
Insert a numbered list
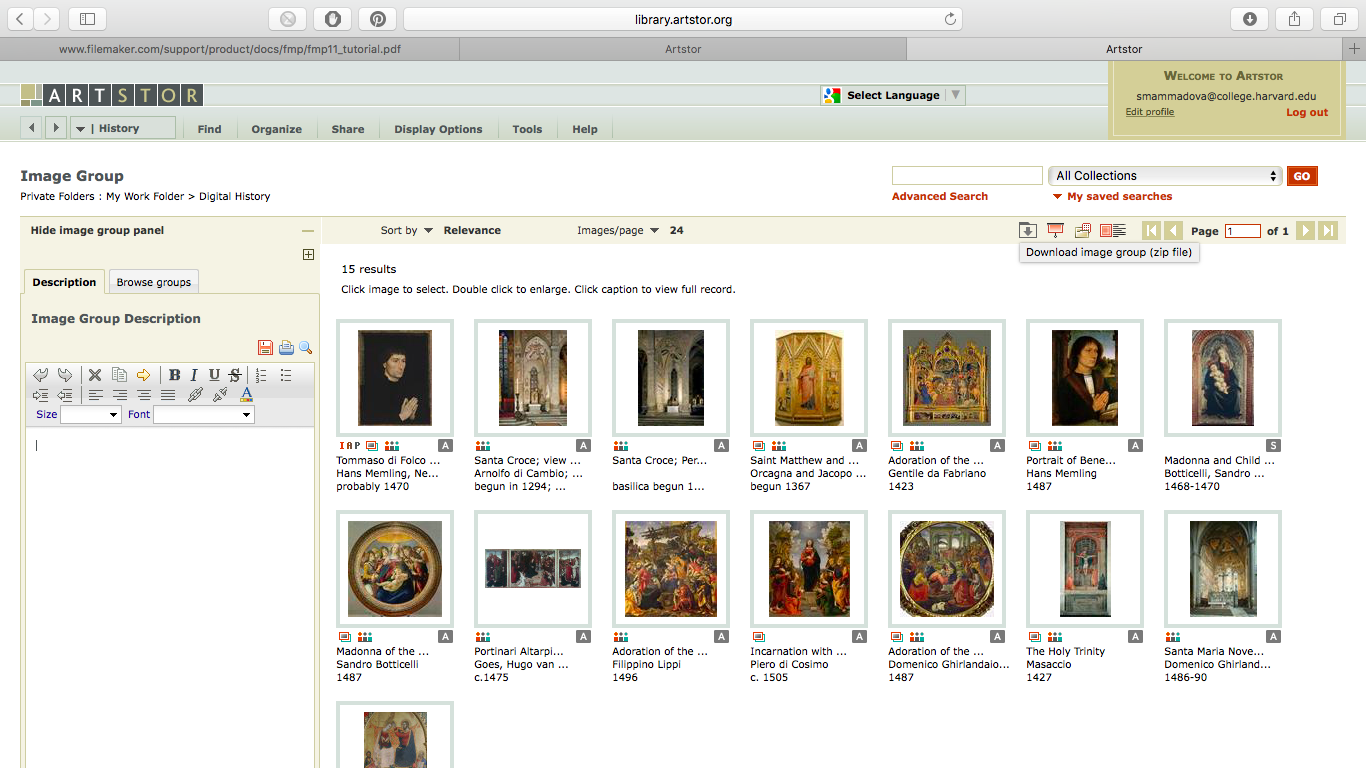[x=262, y=375]
